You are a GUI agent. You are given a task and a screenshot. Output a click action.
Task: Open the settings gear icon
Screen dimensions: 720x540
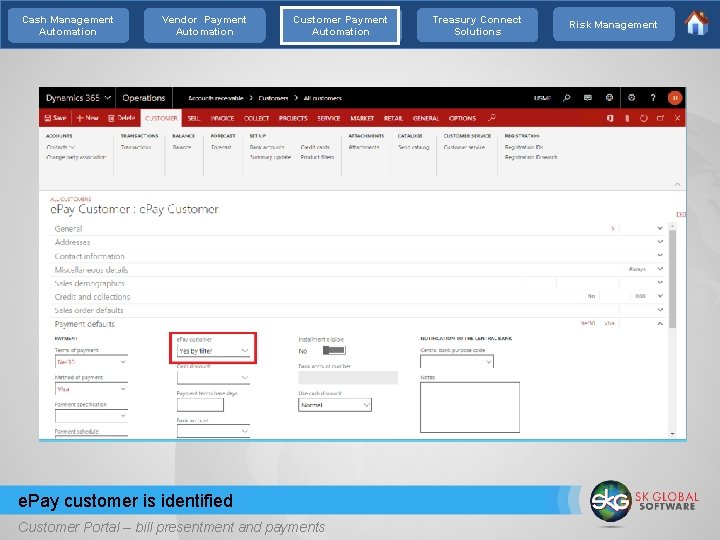click(x=632, y=98)
